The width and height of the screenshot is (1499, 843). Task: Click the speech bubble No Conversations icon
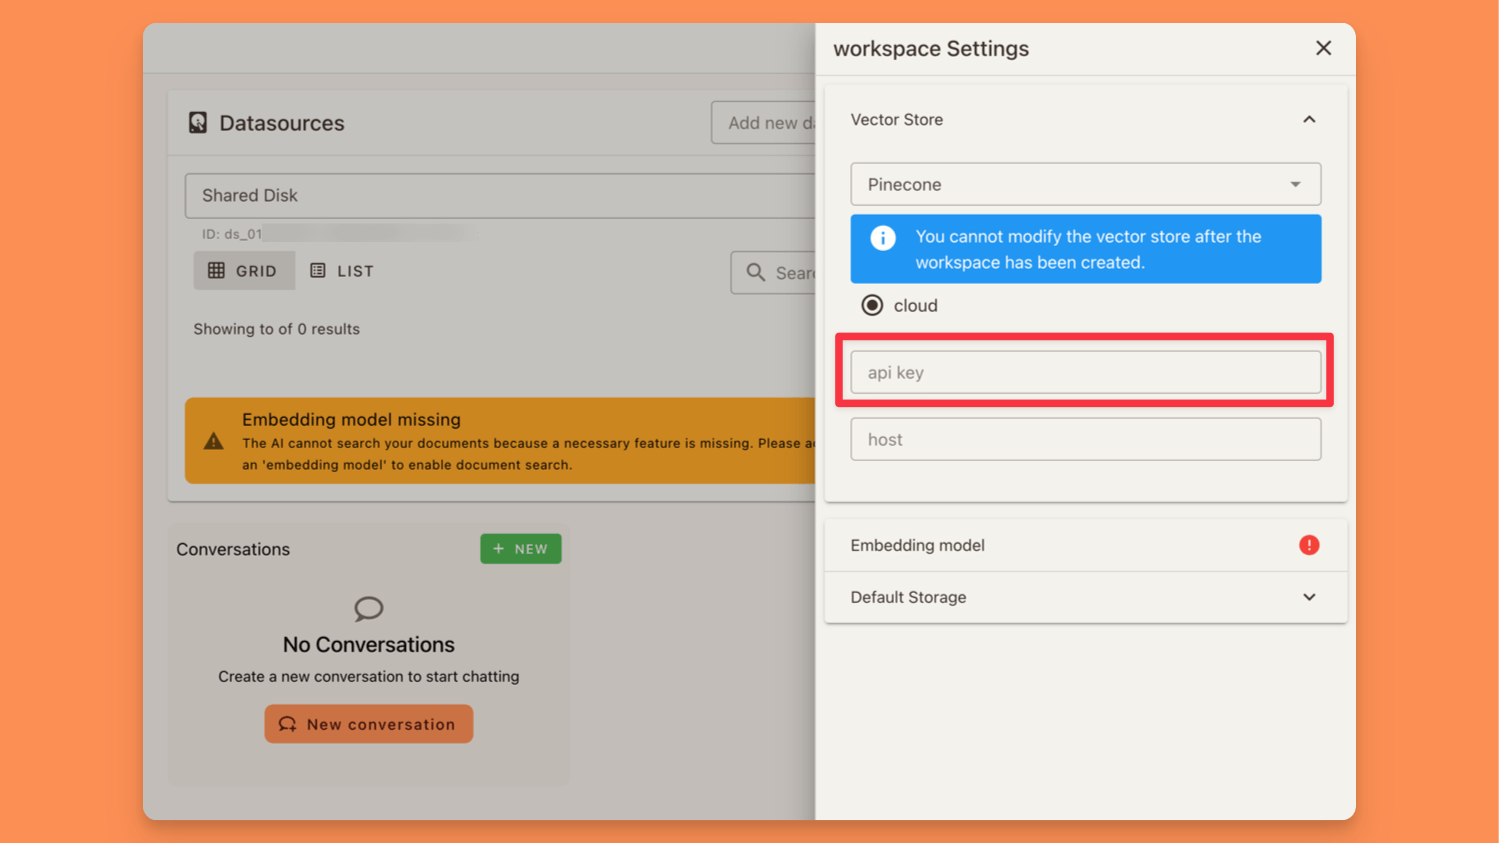click(368, 608)
